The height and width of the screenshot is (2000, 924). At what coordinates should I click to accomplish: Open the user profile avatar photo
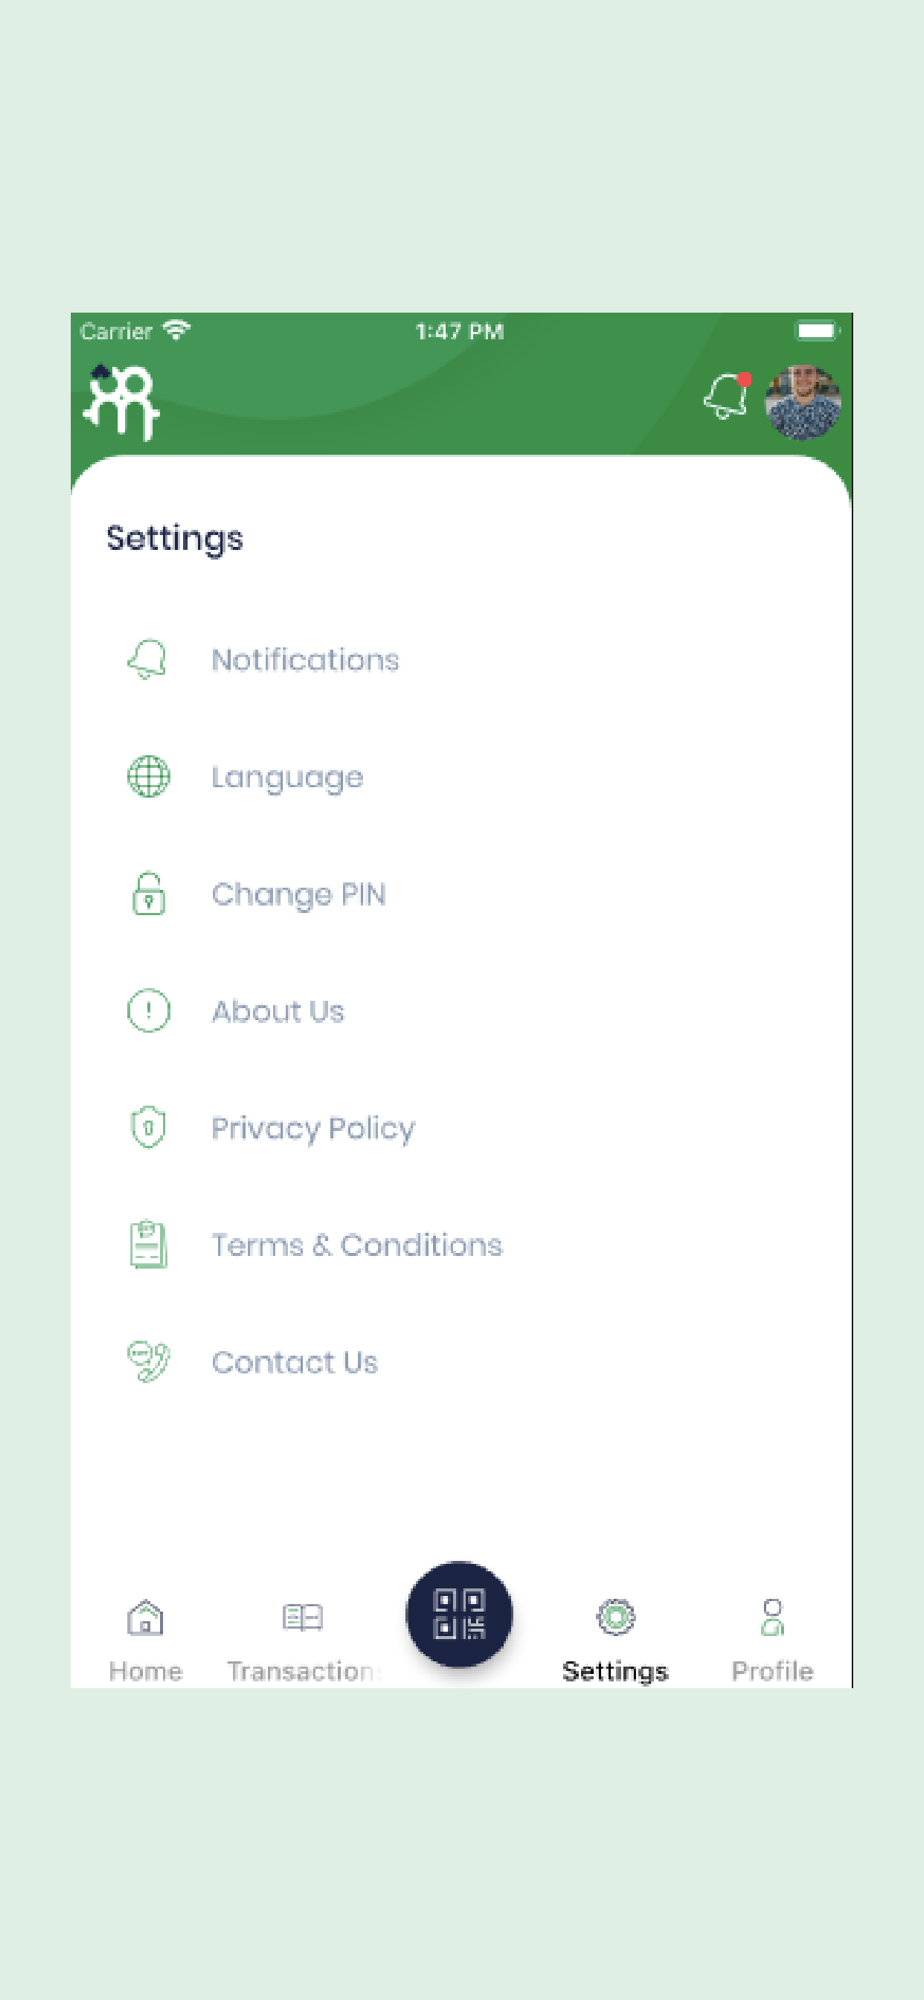pyautogui.click(x=802, y=403)
